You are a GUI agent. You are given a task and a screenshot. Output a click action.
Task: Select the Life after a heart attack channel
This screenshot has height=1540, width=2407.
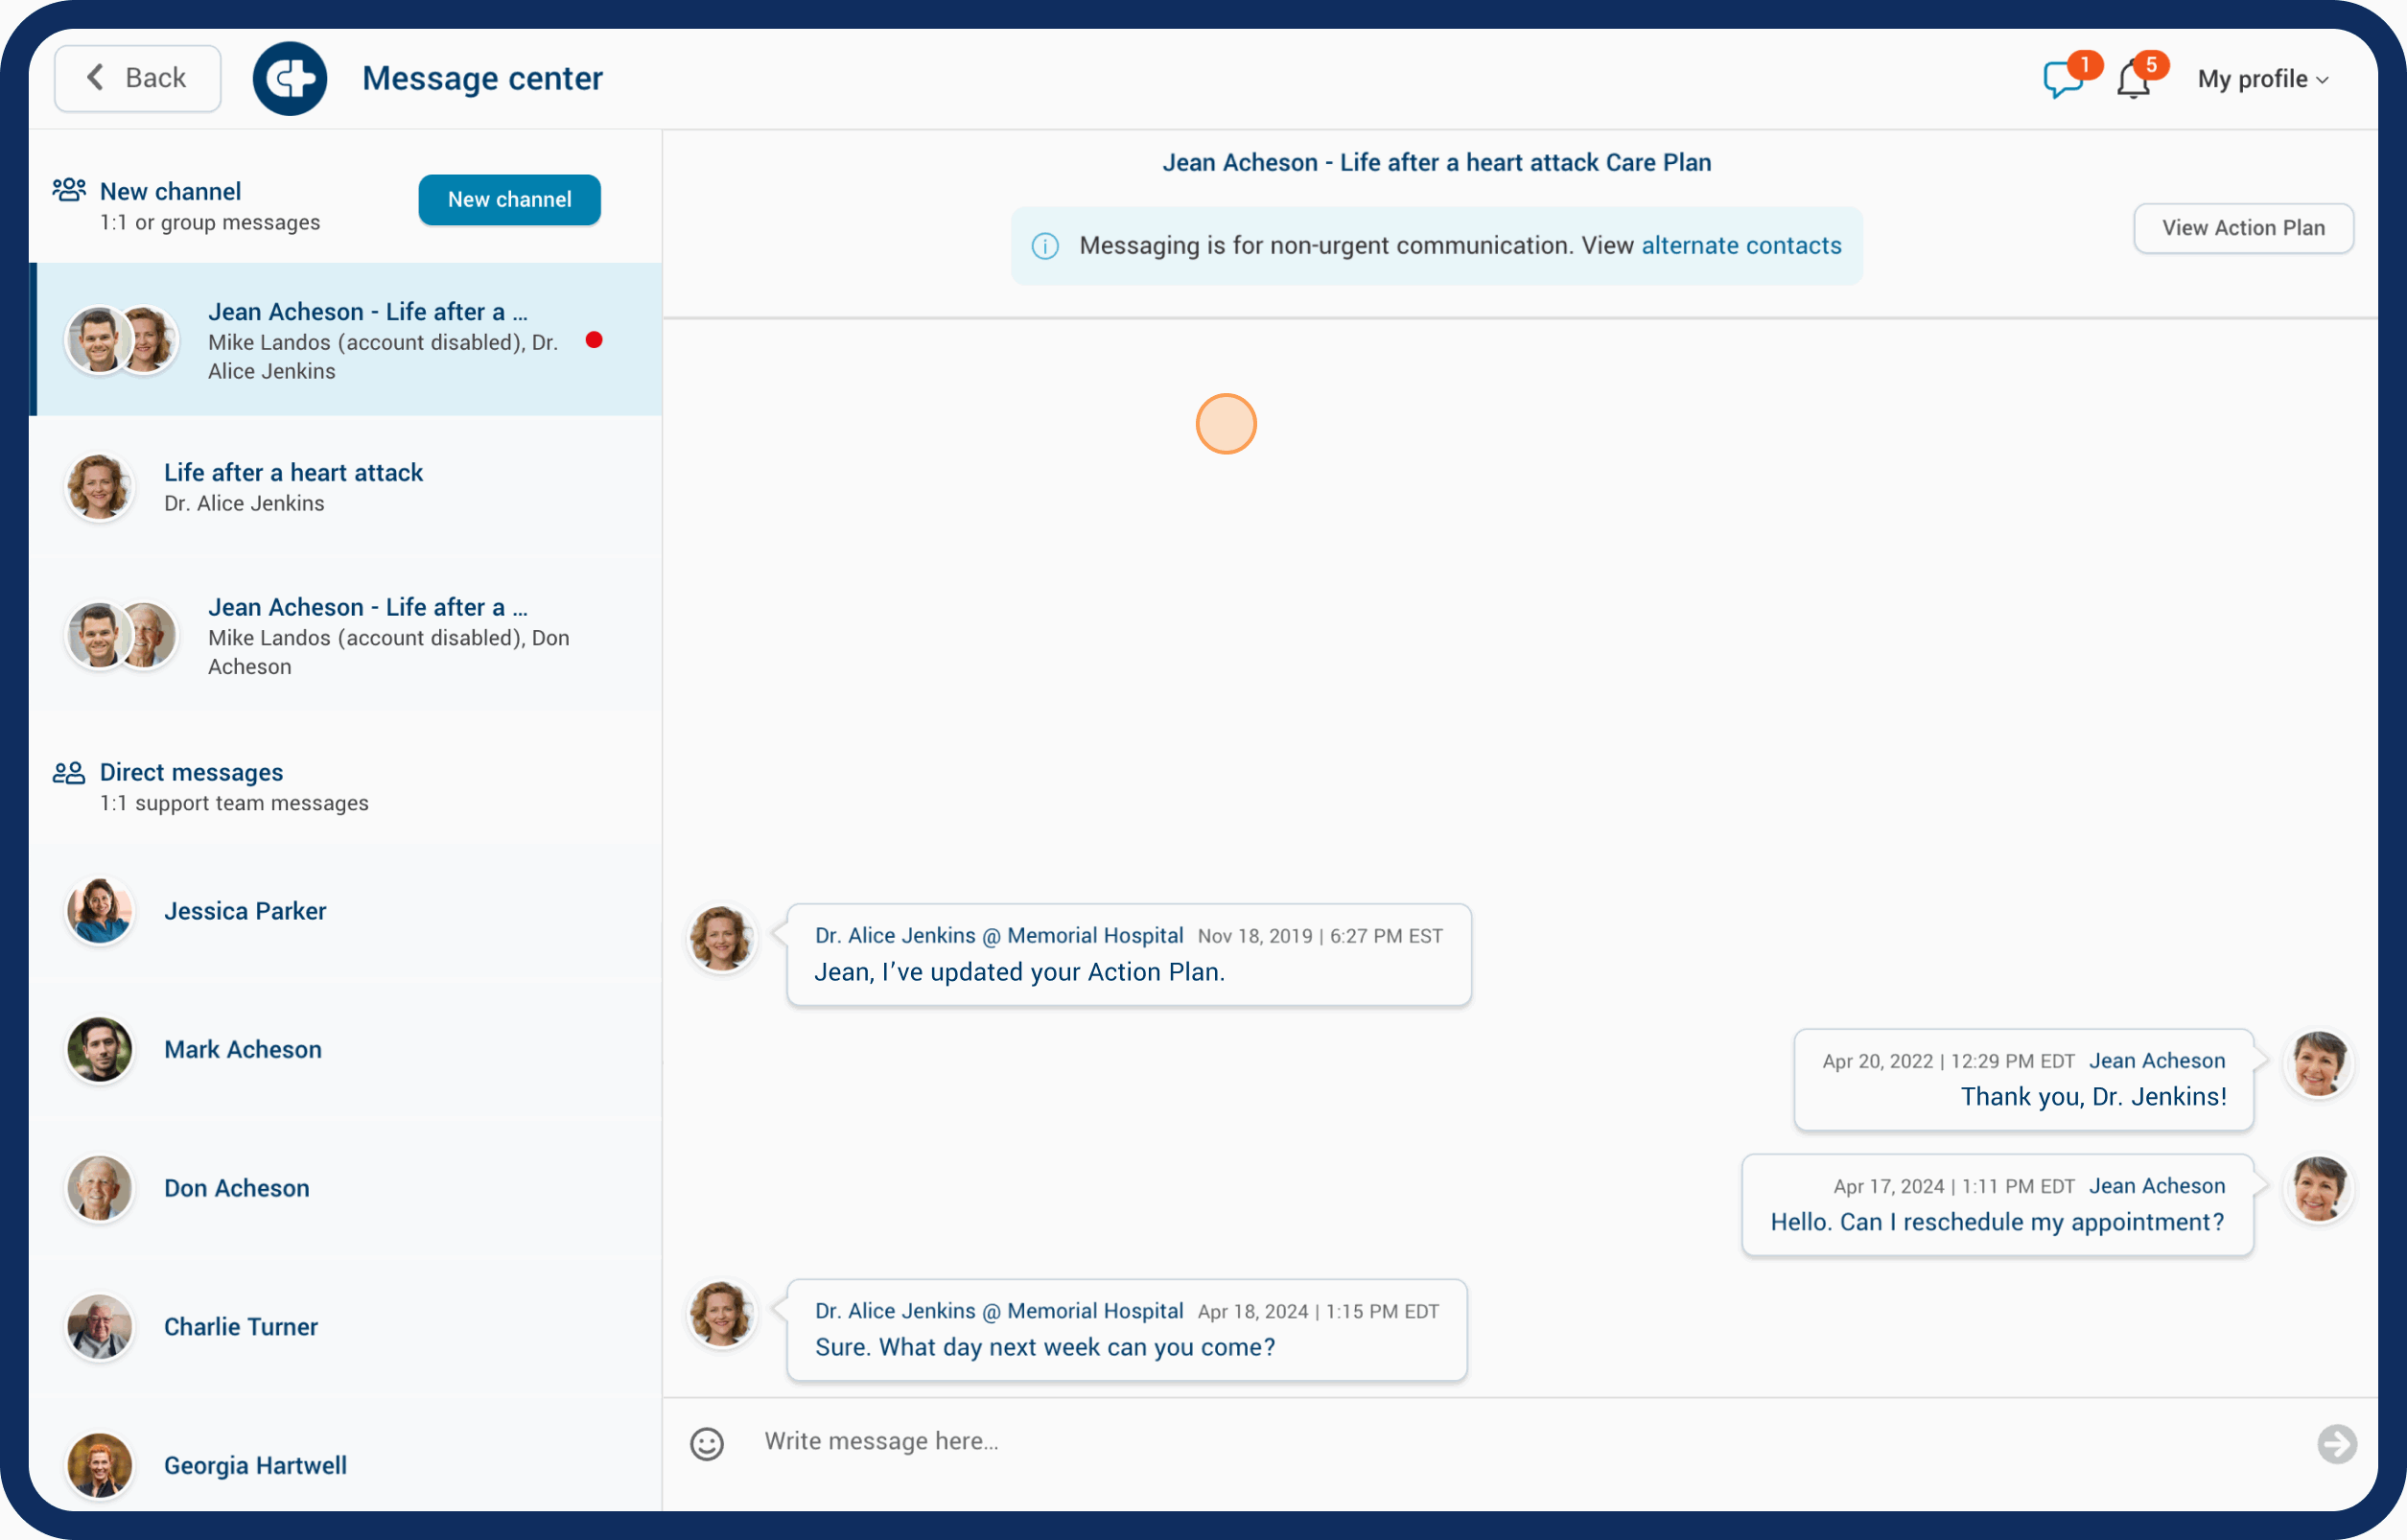[x=293, y=486]
